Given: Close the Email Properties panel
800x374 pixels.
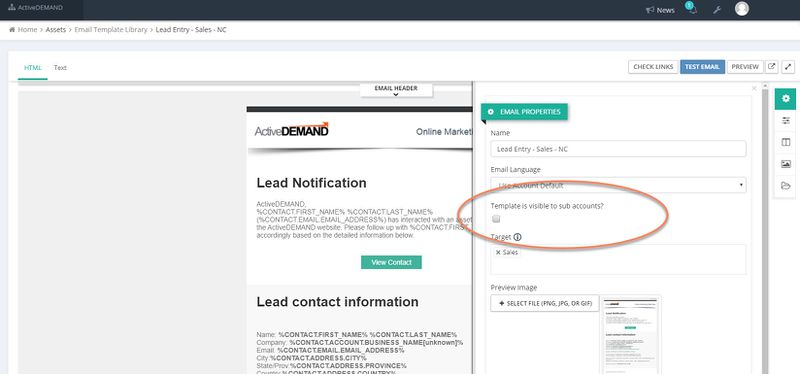Looking at the screenshot, I should pos(754,88).
